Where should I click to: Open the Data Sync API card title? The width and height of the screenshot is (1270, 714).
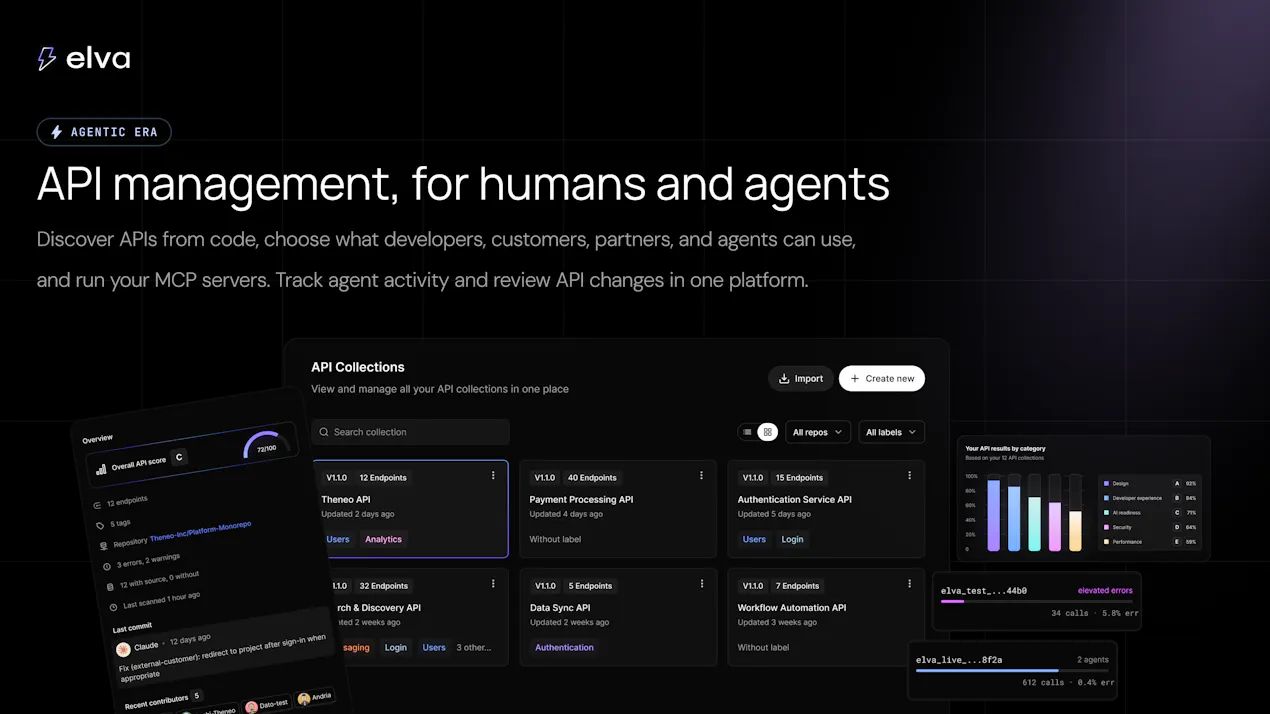pos(560,607)
